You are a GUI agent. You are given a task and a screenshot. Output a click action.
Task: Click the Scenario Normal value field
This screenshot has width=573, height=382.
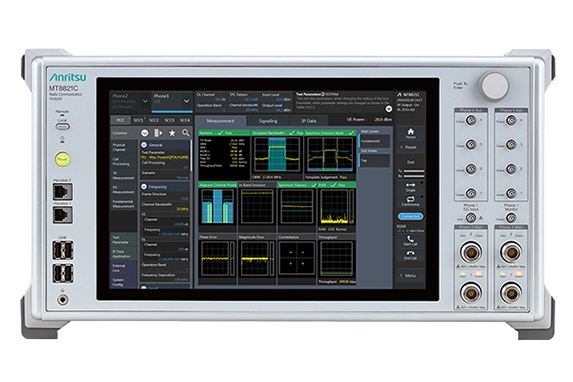165,175
